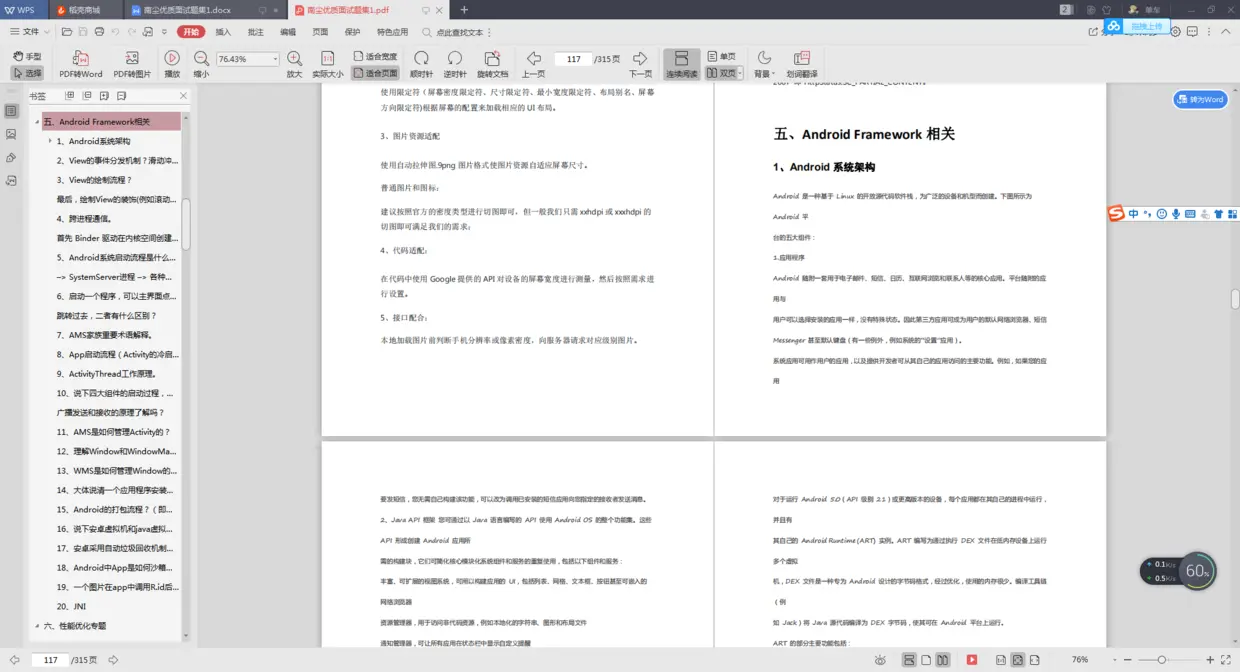Toggle continuous layout icon in status bar

click(x=909, y=660)
